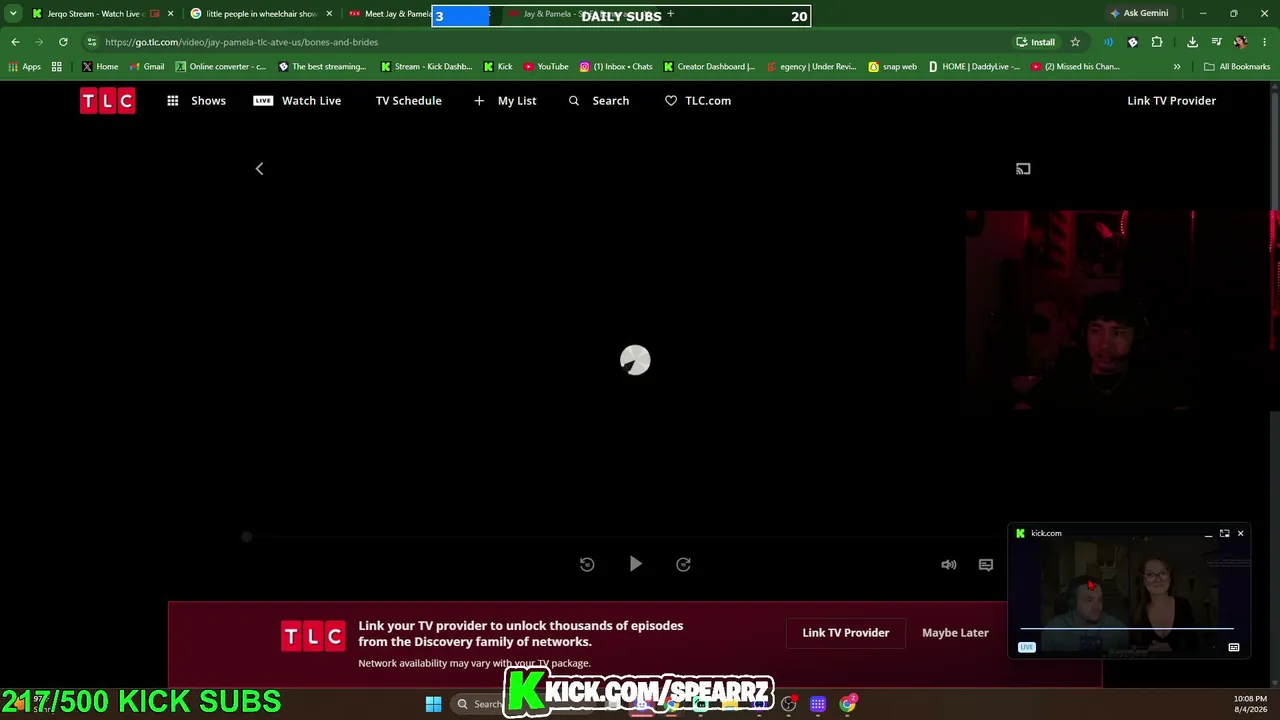Mute the video player volume
The image size is (1280, 720).
pos(949,565)
